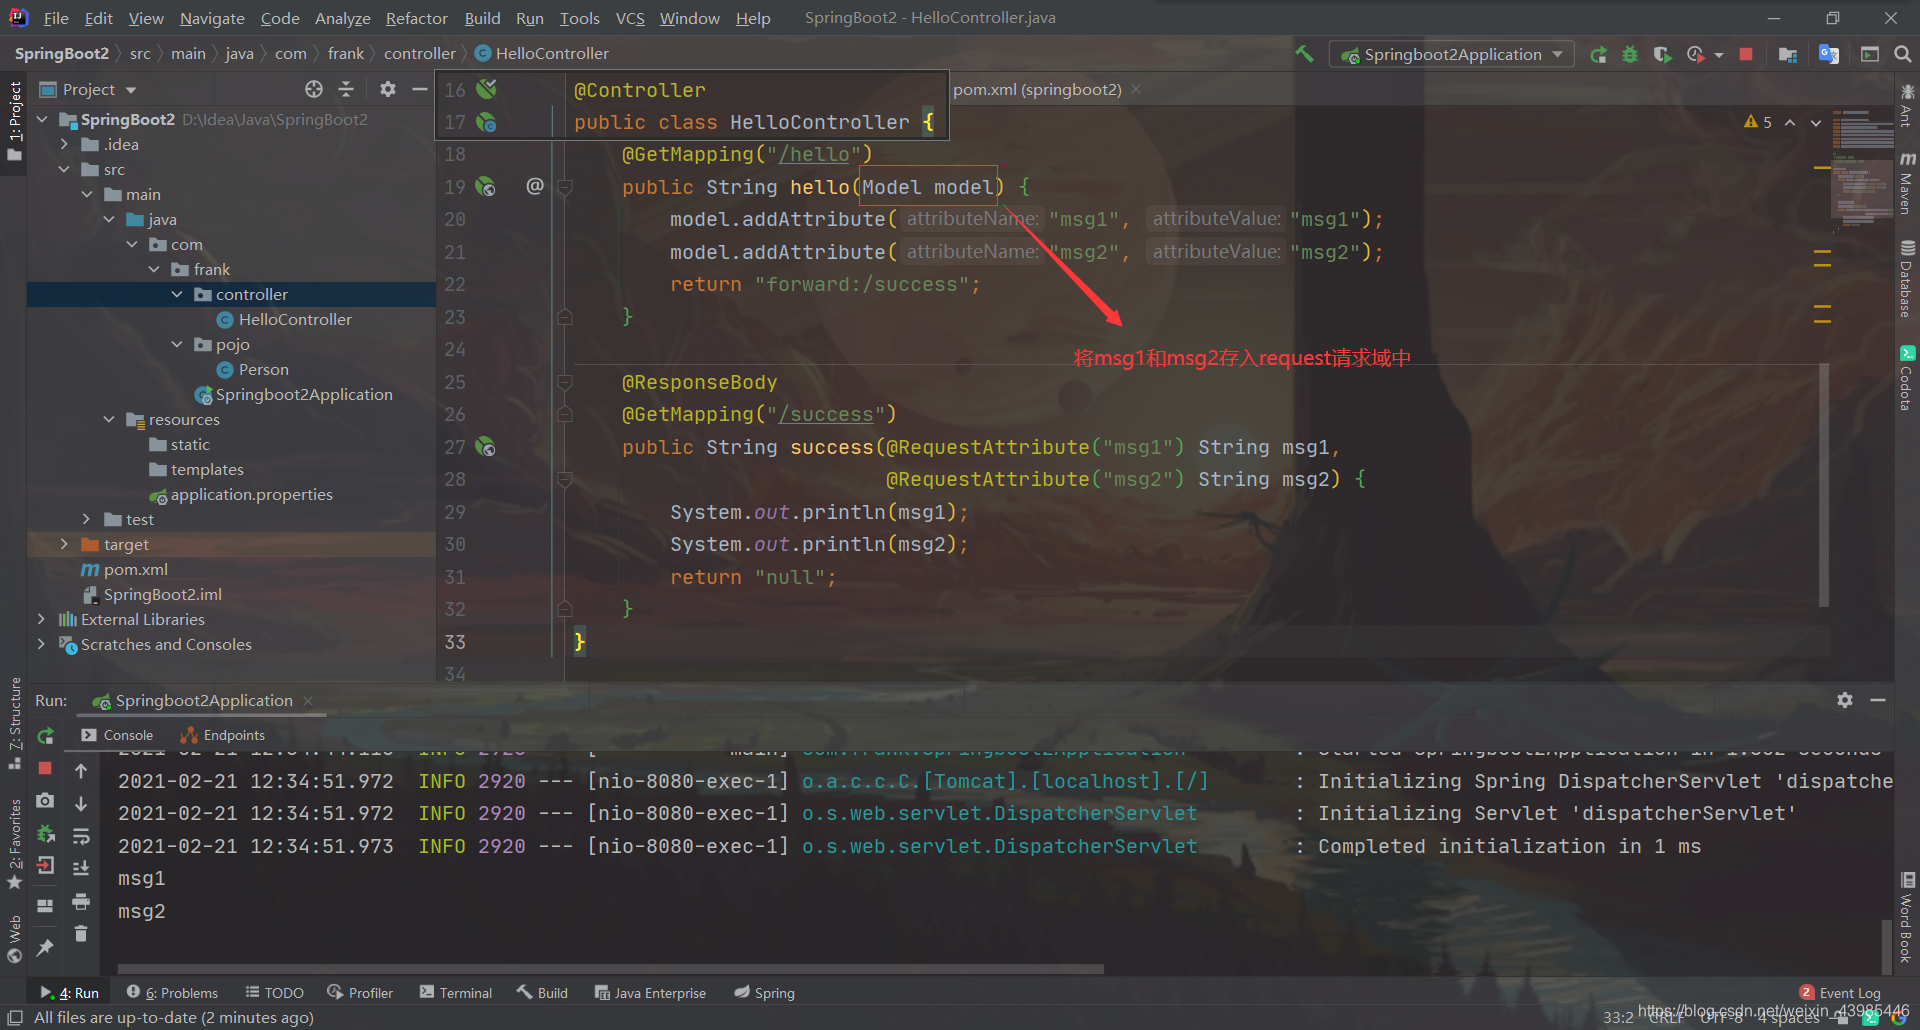This screenshot has width=1920, height=1030.
Task: Switch to pom.xml (springboot2) editor tab
Action: click(1037, 90)
